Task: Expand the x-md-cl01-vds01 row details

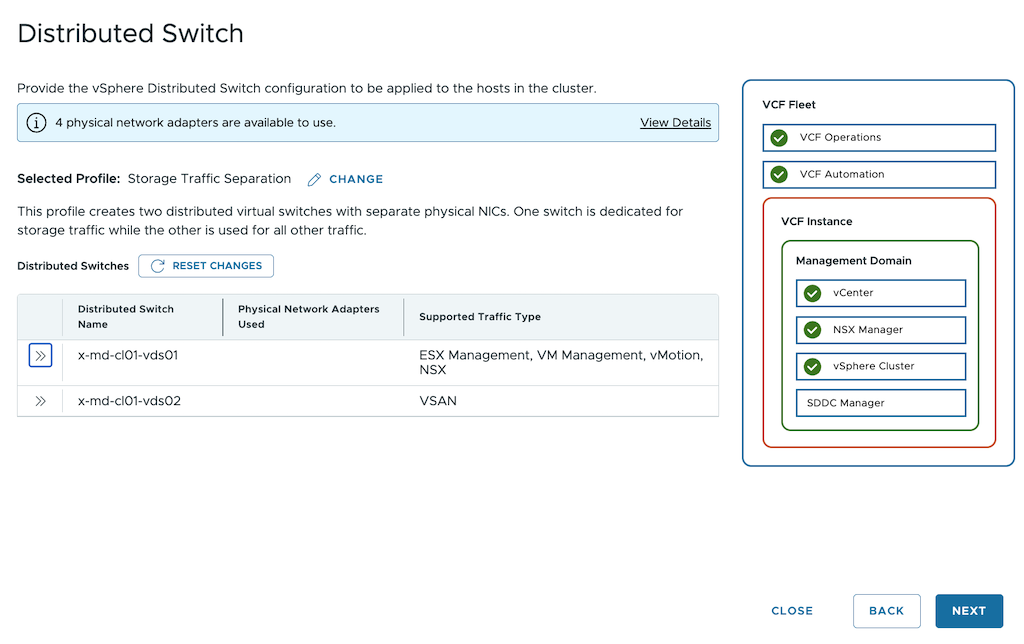Action: 40,356
